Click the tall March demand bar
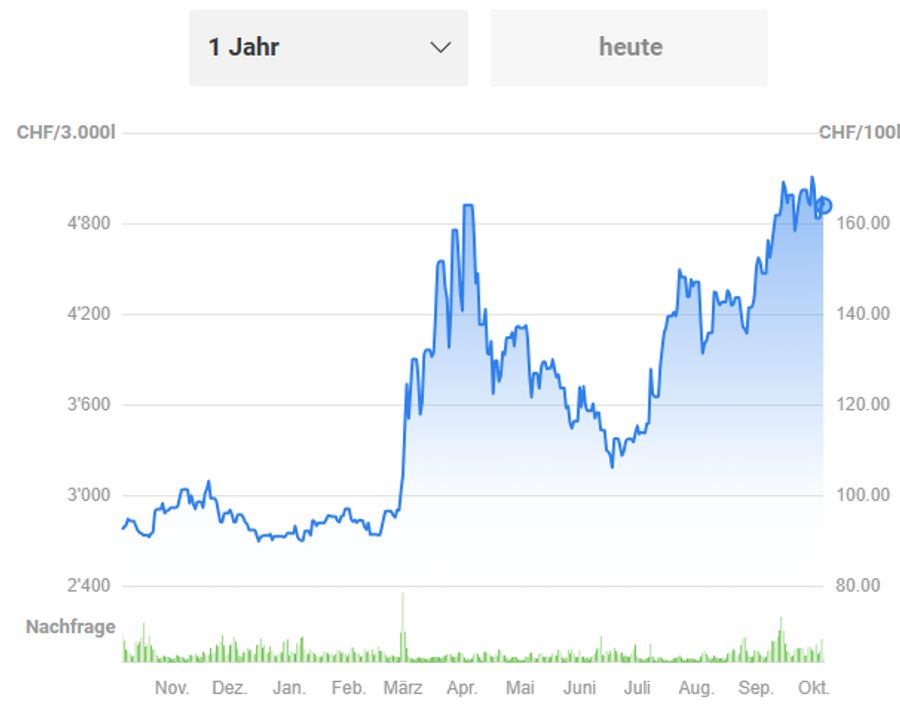 (x=402, y=627)
